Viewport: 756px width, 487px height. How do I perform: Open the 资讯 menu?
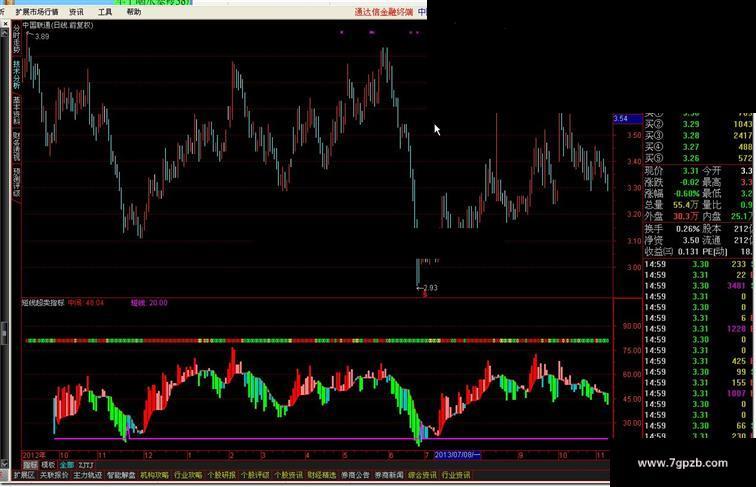tap(77, 12)
